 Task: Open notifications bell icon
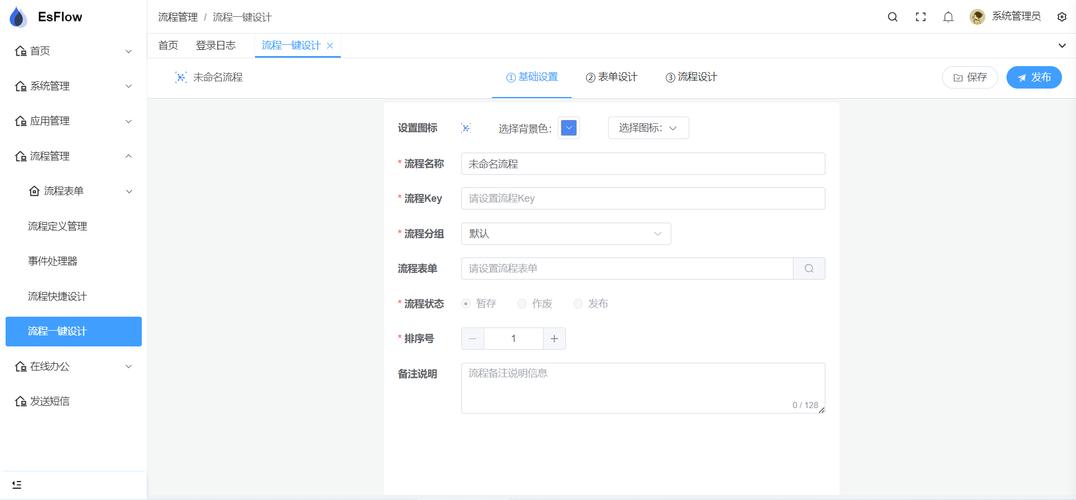tap(948, 17)
